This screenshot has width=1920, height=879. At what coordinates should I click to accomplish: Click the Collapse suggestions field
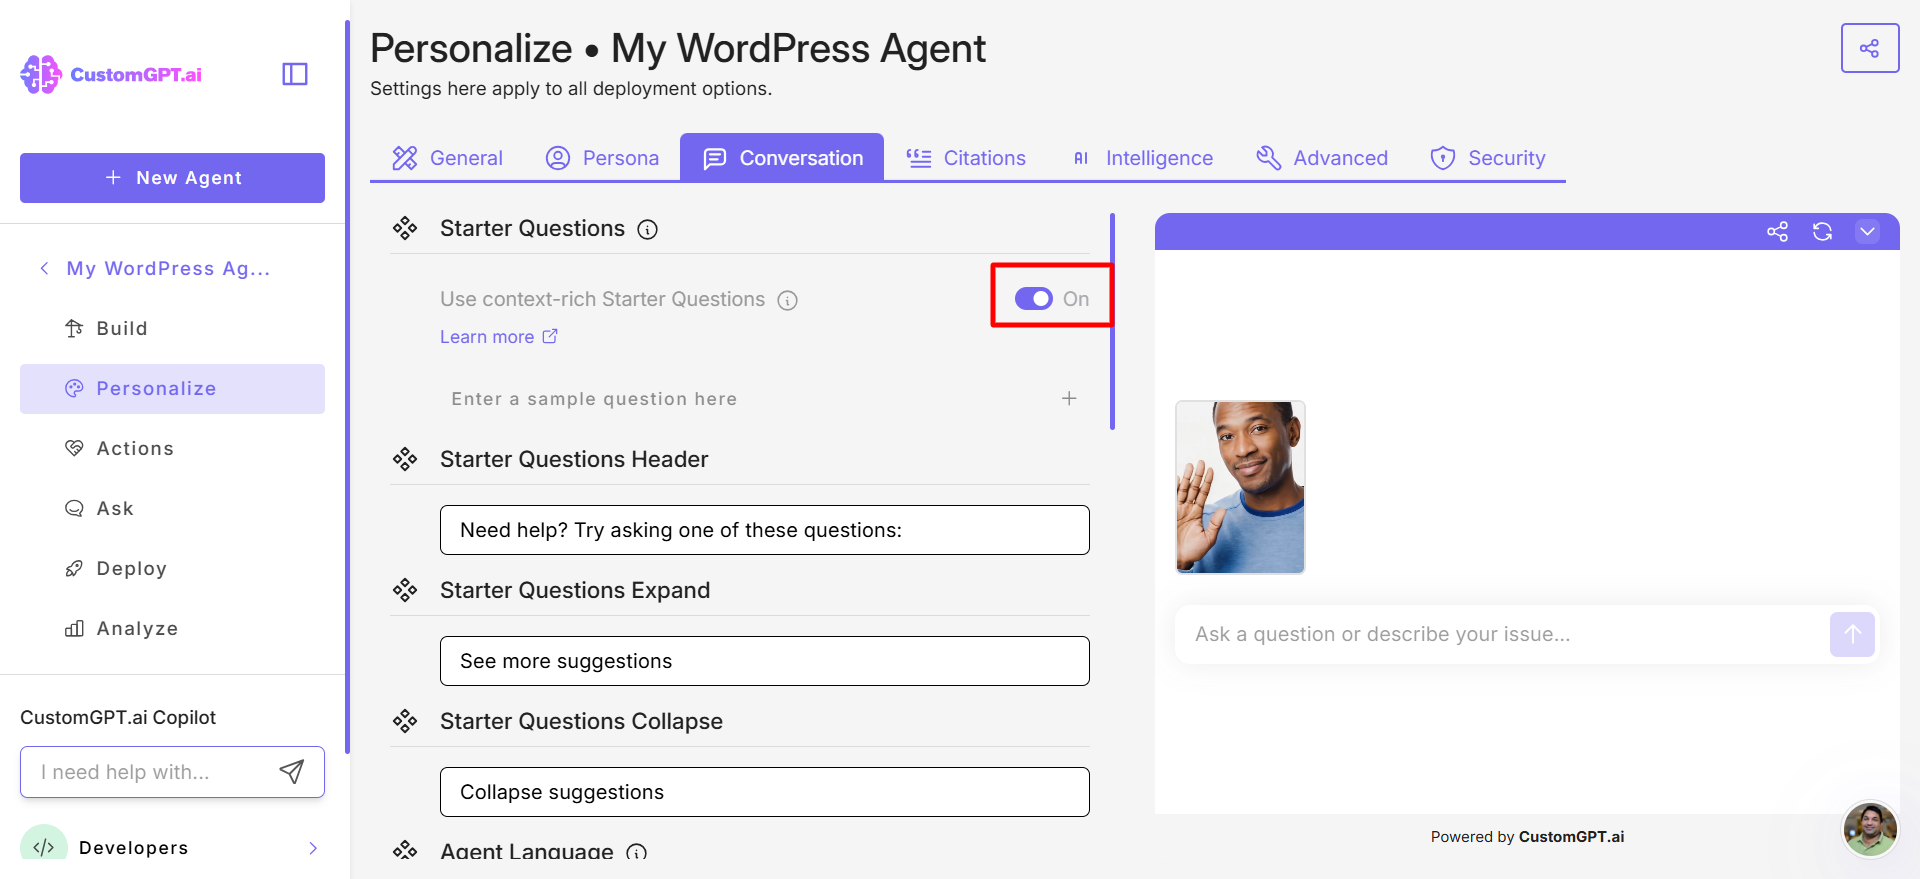[765, 792]
